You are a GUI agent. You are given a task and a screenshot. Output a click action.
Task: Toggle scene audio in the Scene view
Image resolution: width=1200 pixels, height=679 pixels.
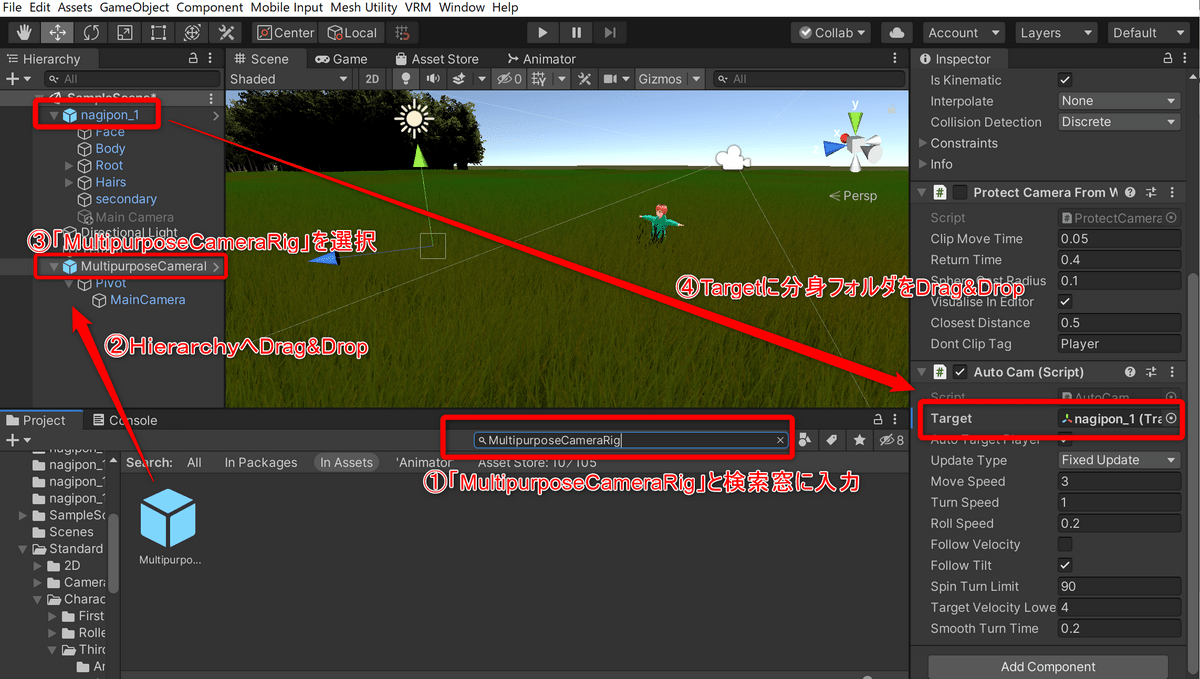click(433, 79)
